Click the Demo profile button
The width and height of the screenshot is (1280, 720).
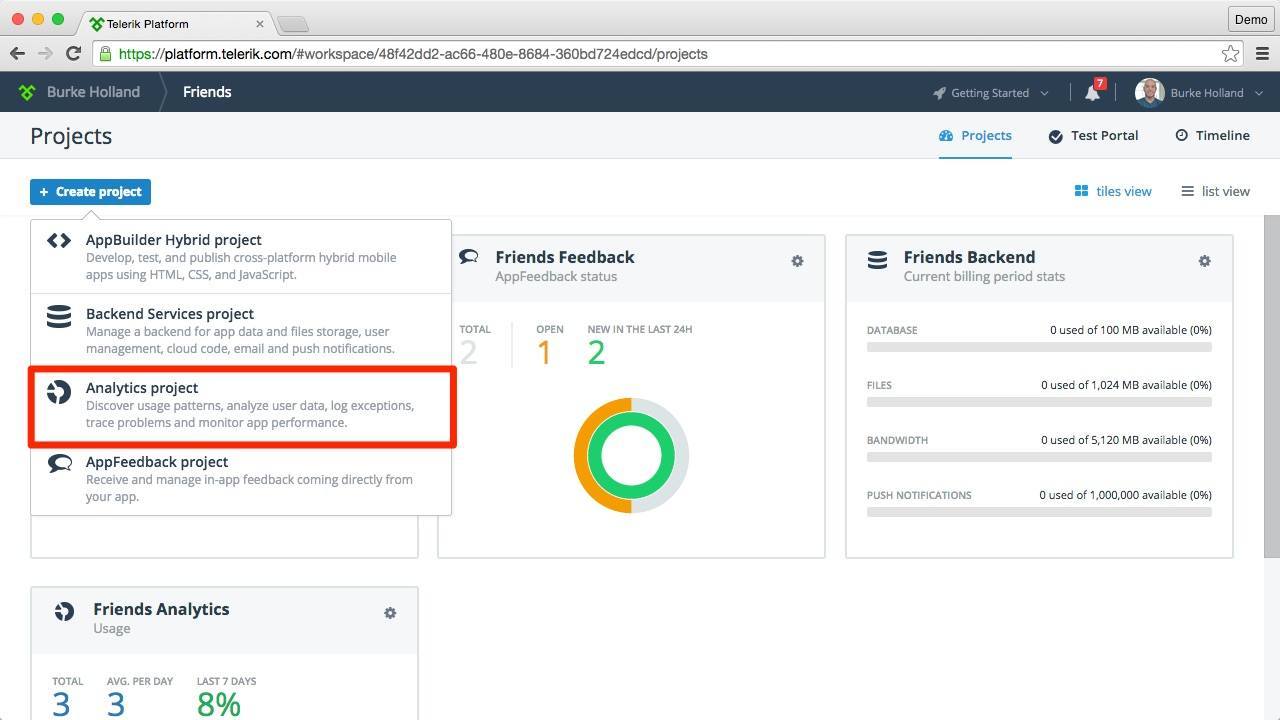(1251, 19)
